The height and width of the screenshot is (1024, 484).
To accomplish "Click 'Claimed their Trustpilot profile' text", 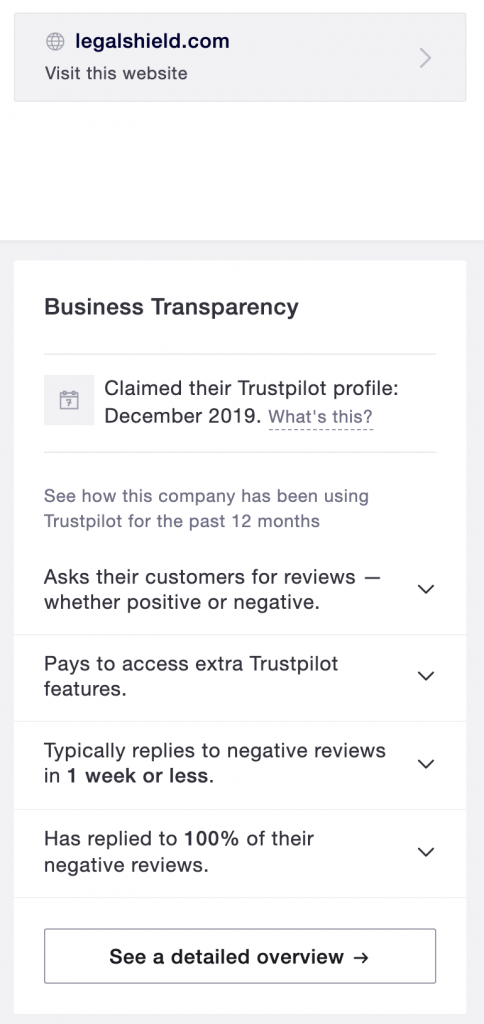I will pos(251,389).
